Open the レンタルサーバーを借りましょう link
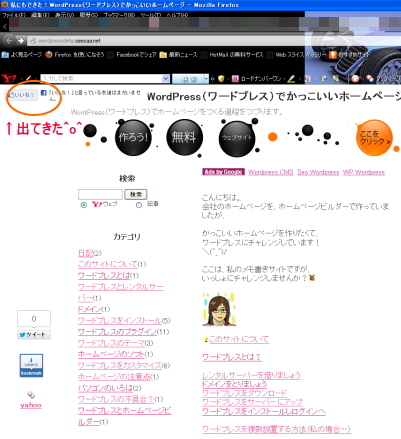401x439 pixels. point(251,375)
